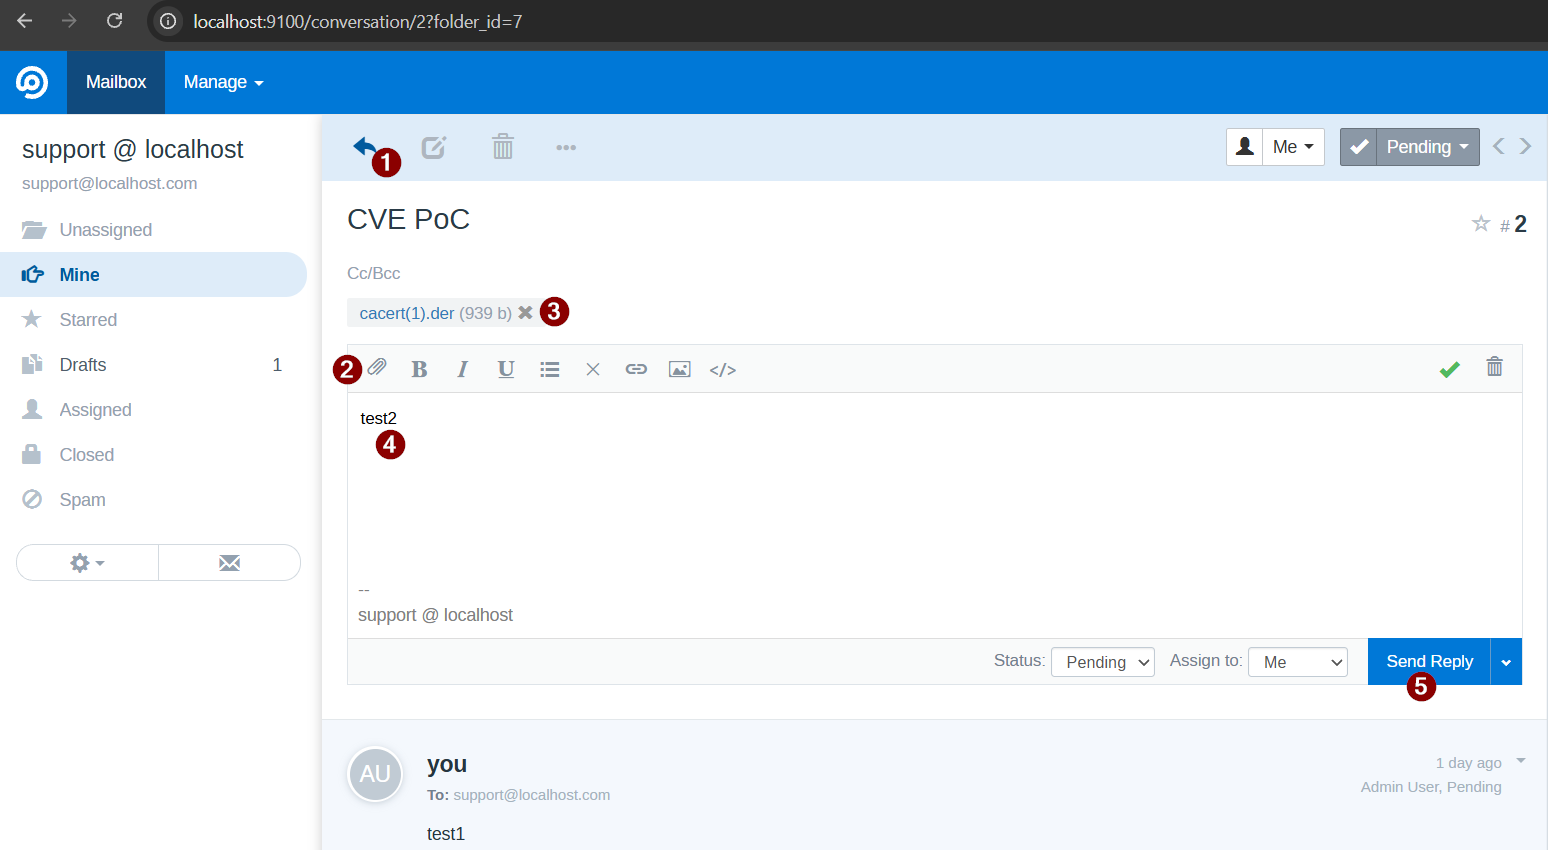Expand the Send Reply options arrow
Viewport: 1548px width, 850px height.
pyautogui.click(x=1505, y=662)
